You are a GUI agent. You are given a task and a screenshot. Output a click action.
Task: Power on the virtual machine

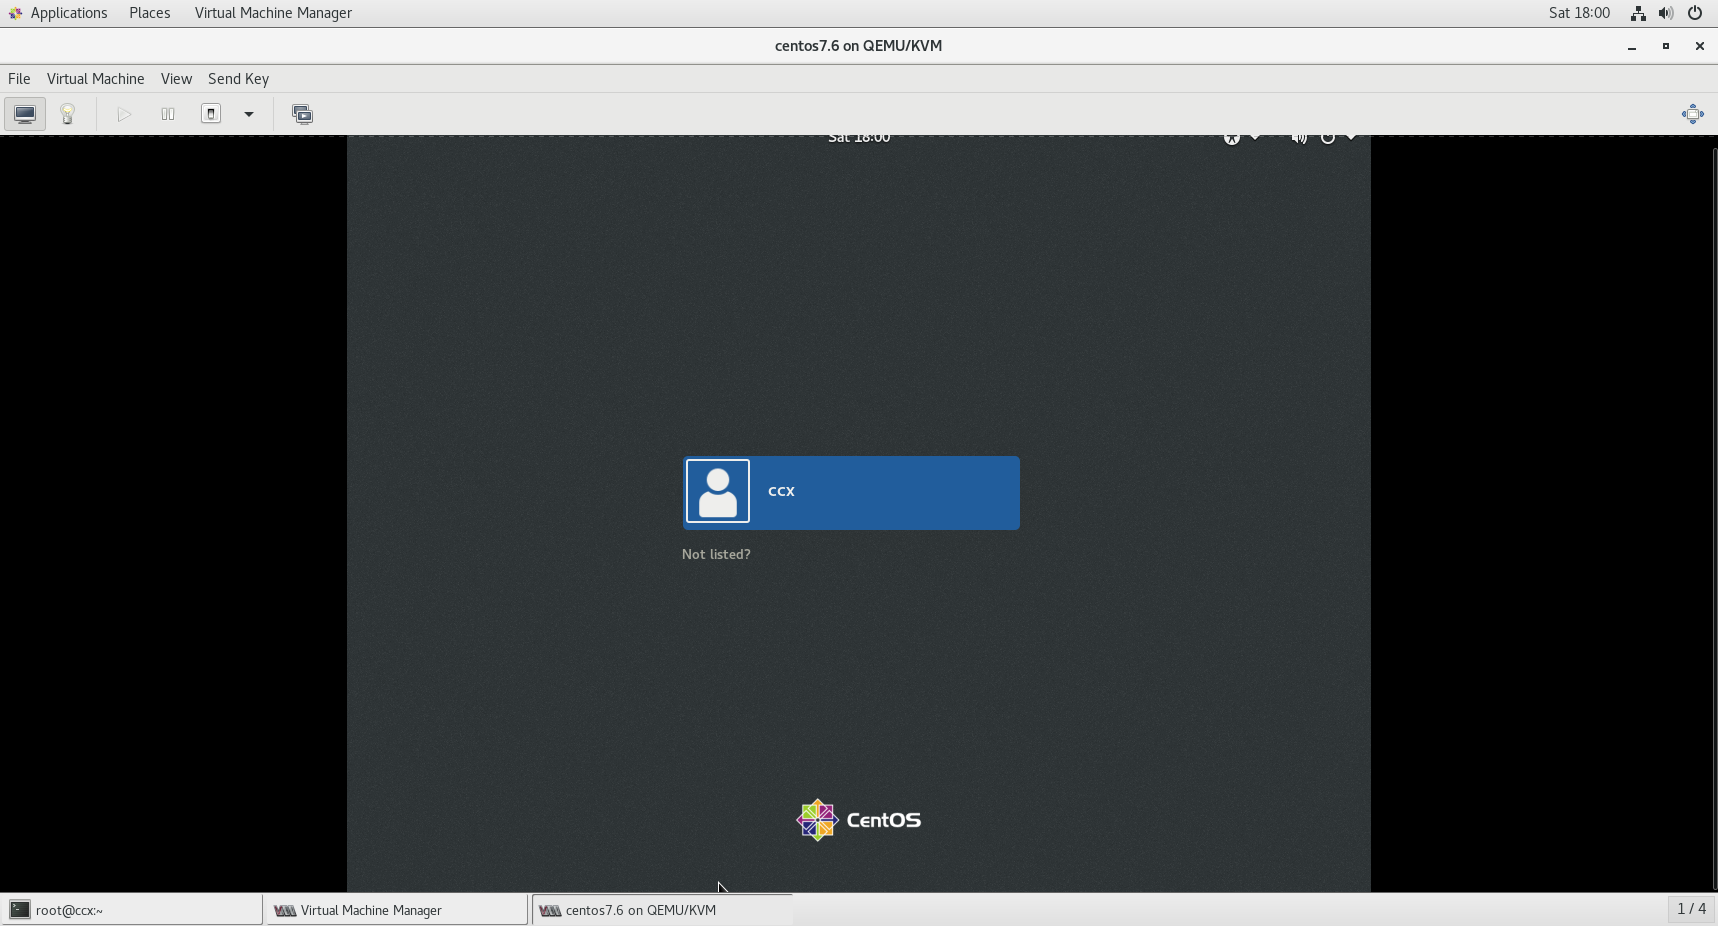pos(124,114)
